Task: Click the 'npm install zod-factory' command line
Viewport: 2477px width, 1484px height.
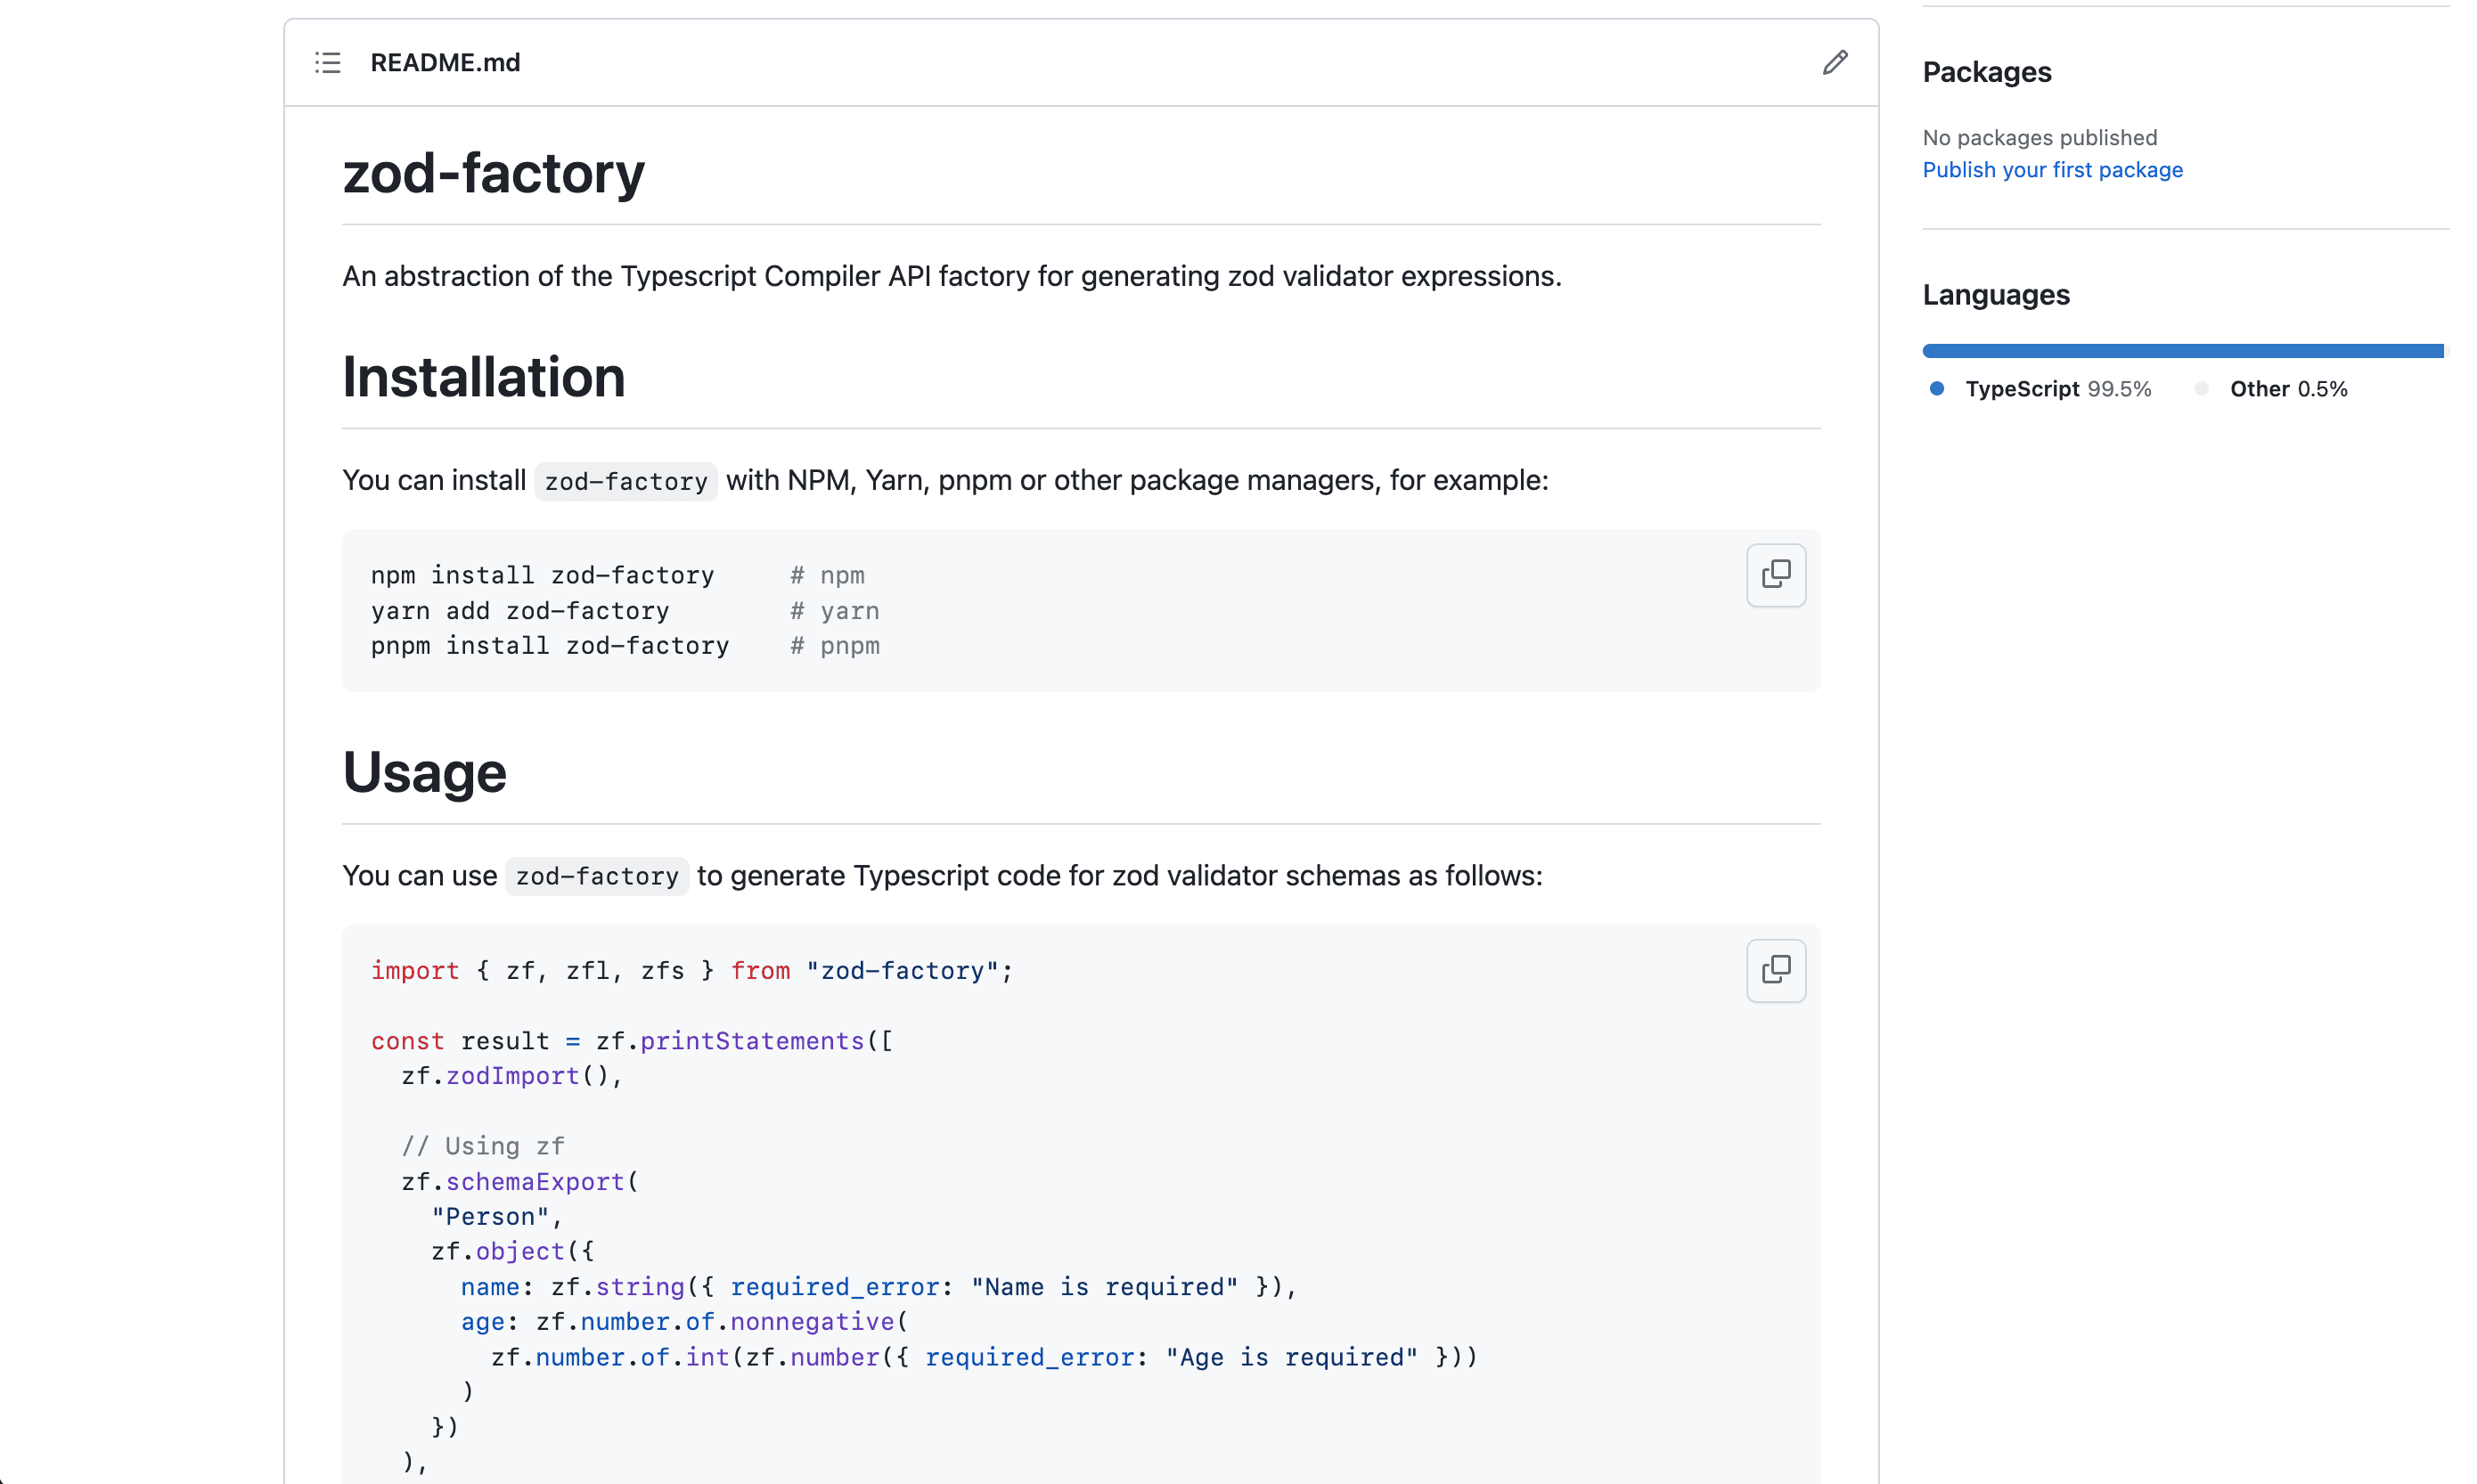Action: (618, 575)
